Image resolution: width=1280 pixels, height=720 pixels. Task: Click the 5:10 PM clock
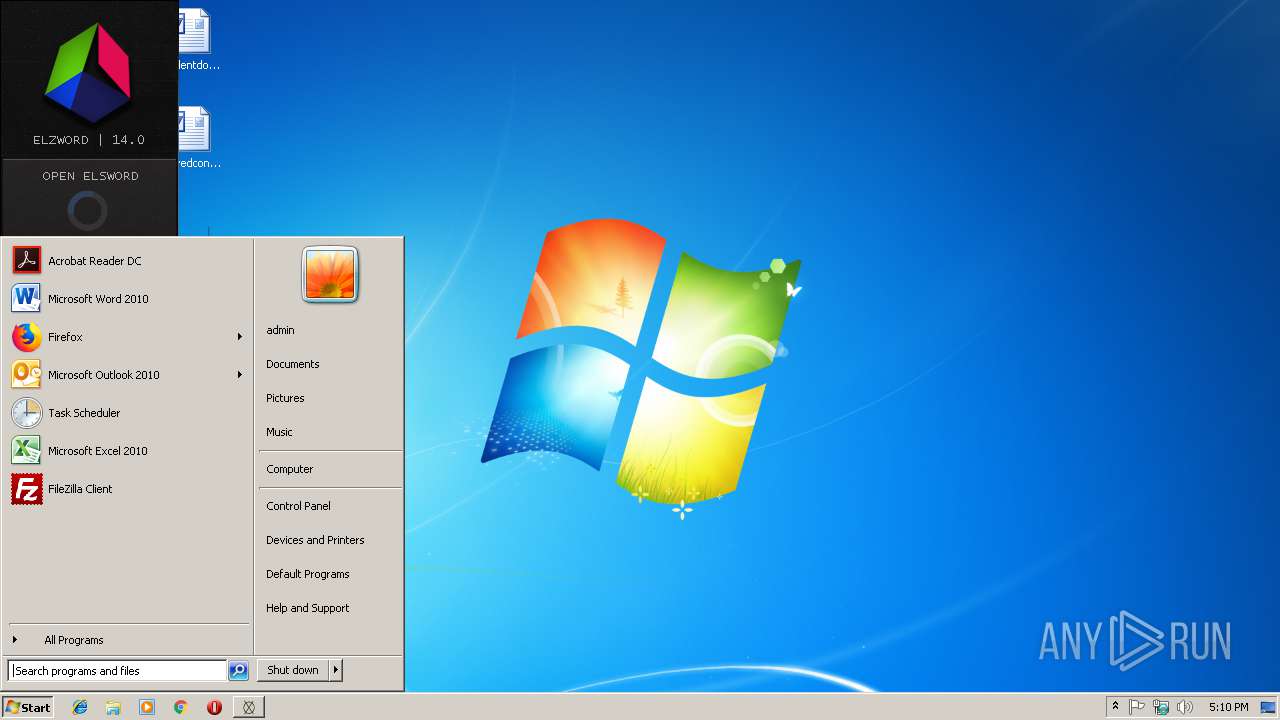point(1228,707)
